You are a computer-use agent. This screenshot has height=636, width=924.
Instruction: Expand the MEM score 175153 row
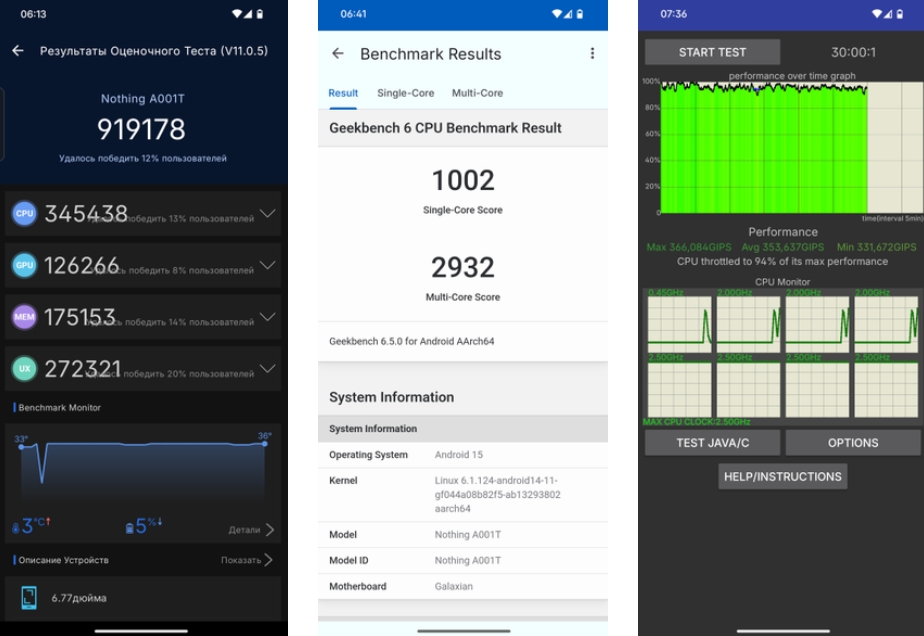click(x=267, y=317)
